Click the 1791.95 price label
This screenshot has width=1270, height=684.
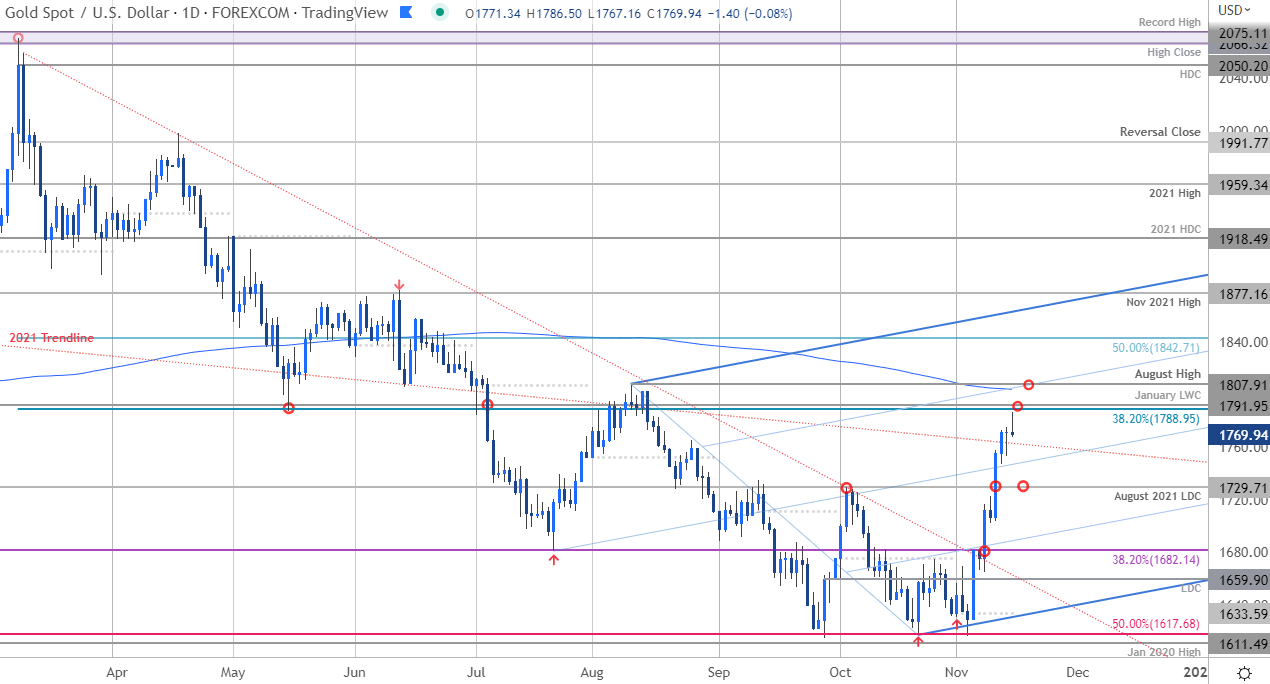tap(1238, 406)
